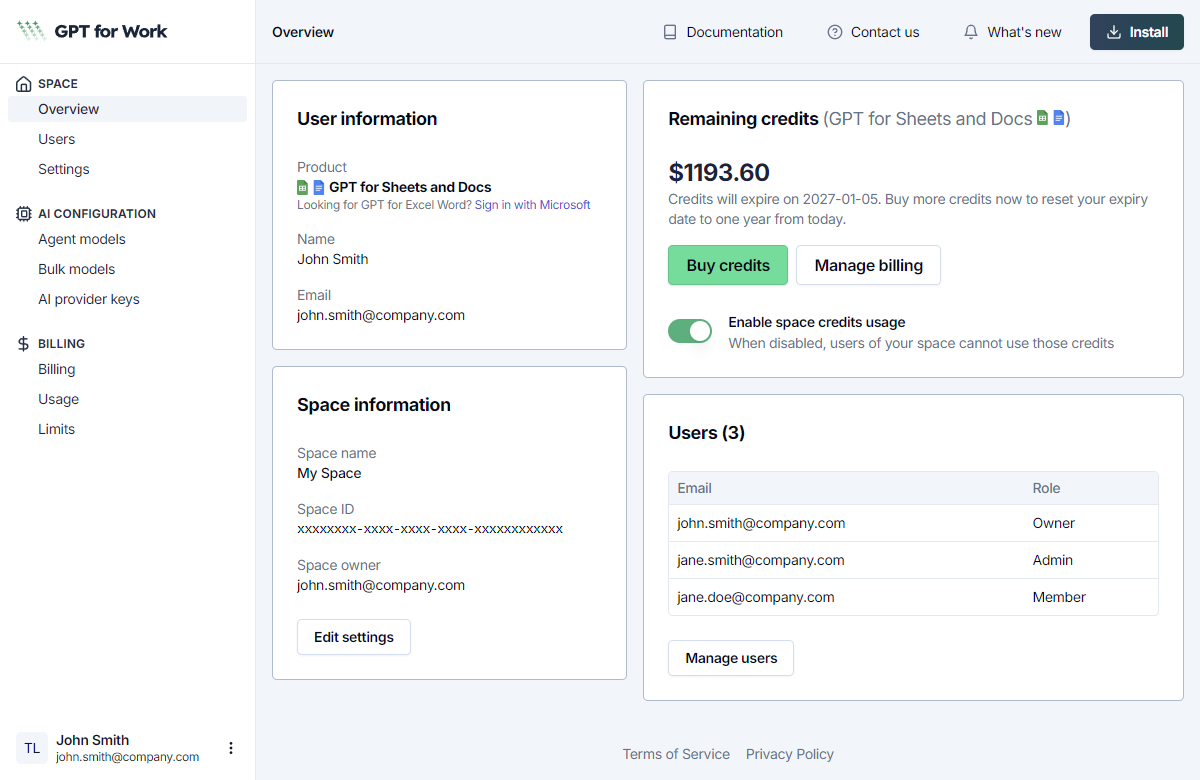
Task: Open the Contact us link
Action: 873,32
